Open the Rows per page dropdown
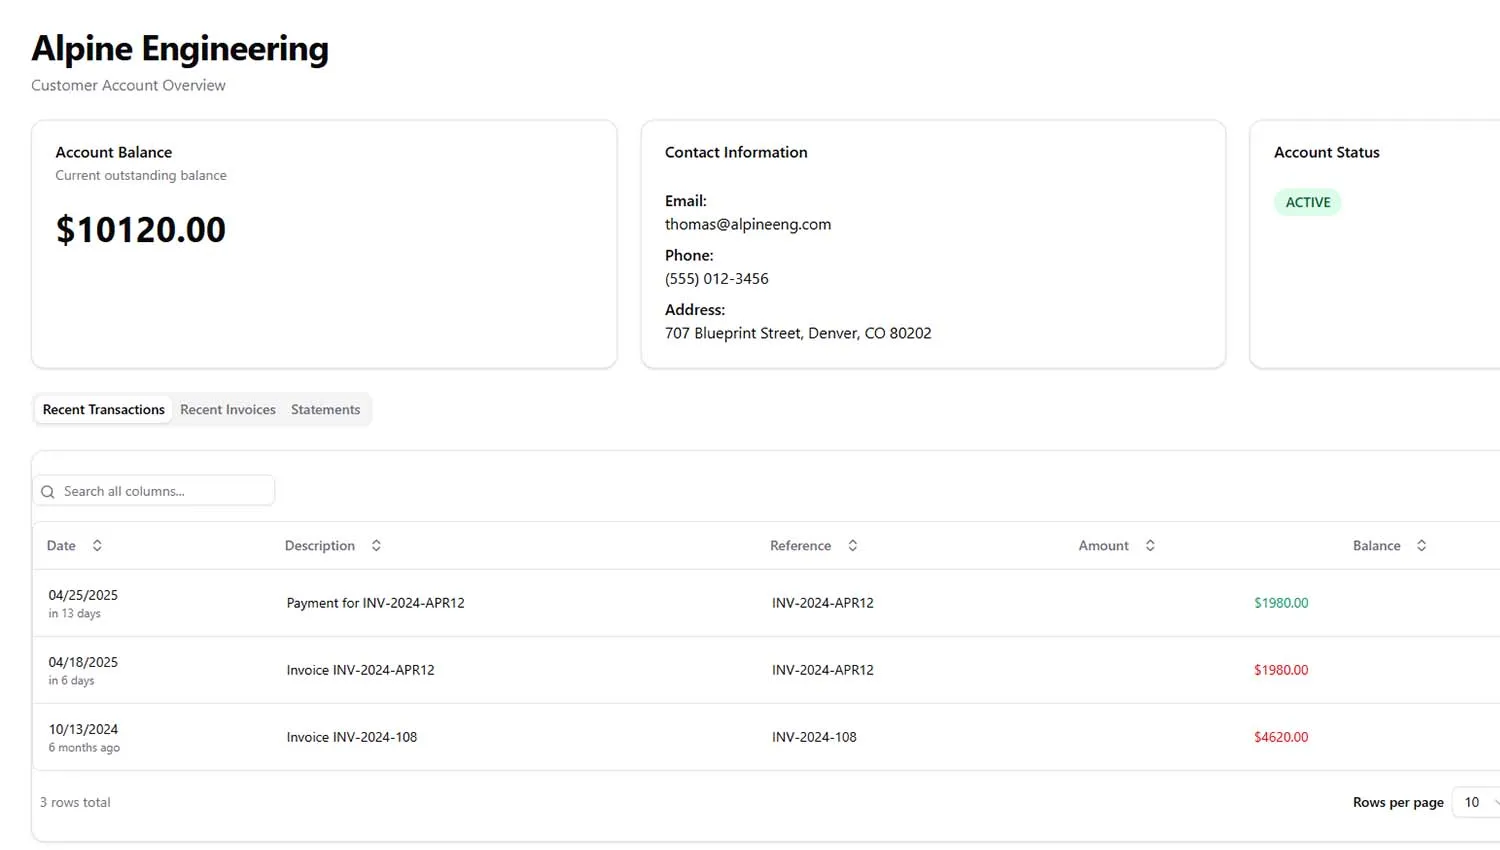Viewport: 1500px width, 850px height. coord(1478,802)
